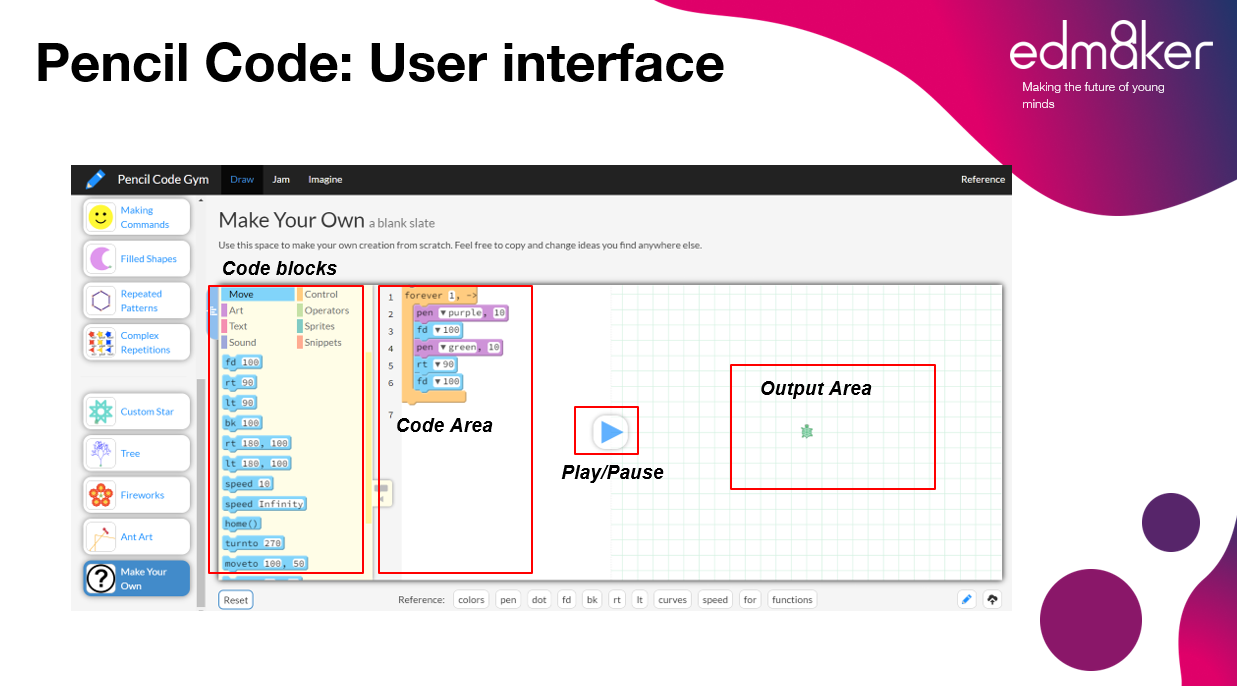This screenshot has width=1237, height=686.
Task: Open the colors reference button
Action: (470, 600)
